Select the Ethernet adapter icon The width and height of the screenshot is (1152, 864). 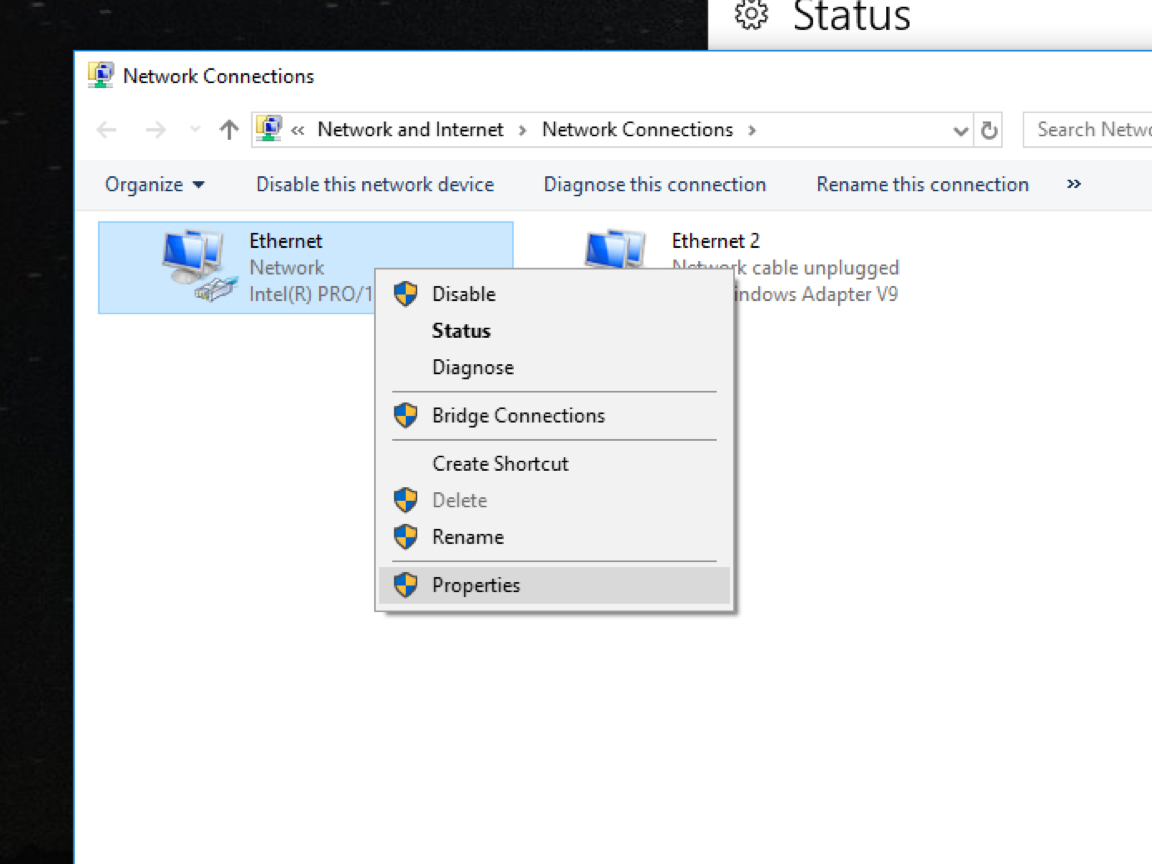(x=198, y=266)
